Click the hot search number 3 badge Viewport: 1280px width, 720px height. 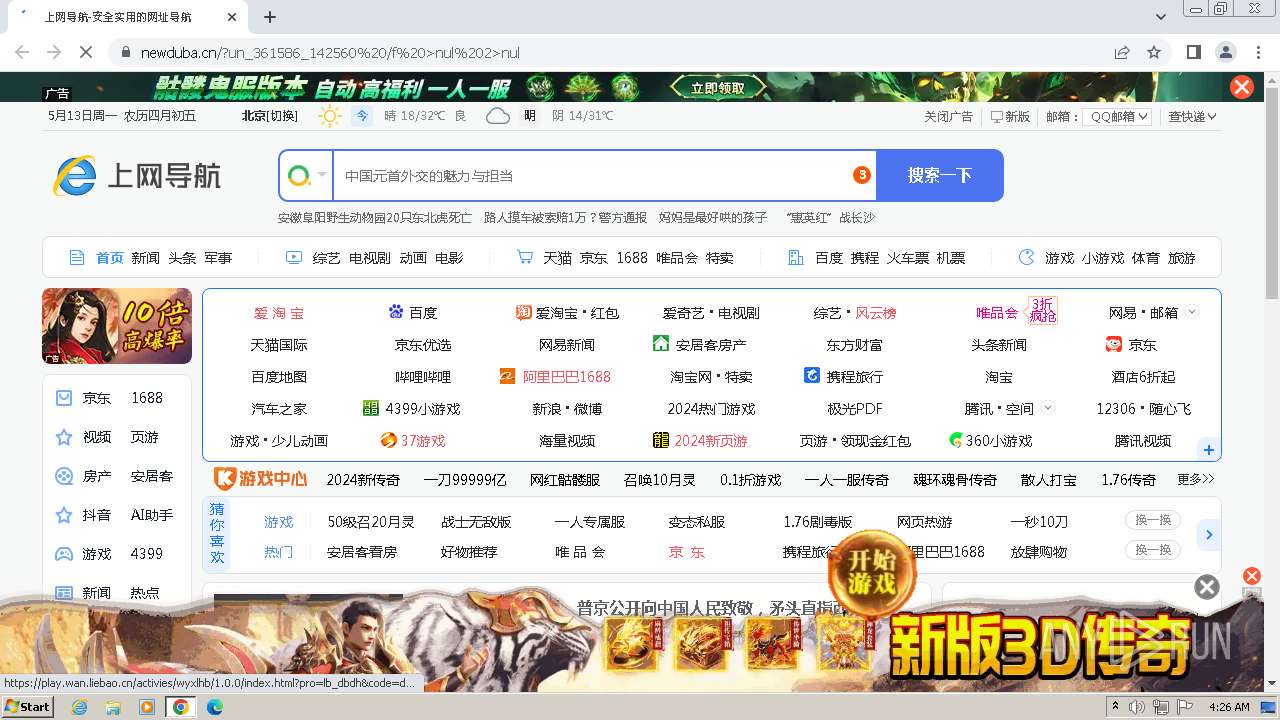pyautogui.click(x=861, y=175)
